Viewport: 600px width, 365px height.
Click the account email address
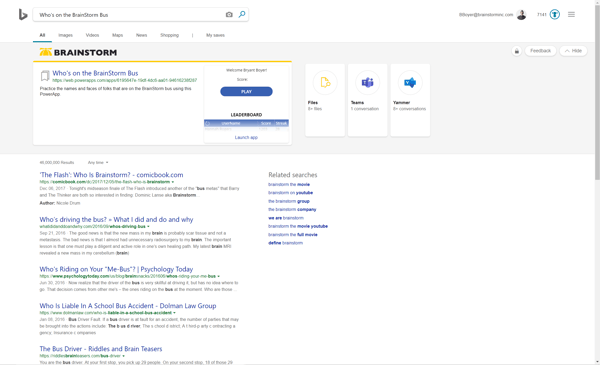(486, 15)
